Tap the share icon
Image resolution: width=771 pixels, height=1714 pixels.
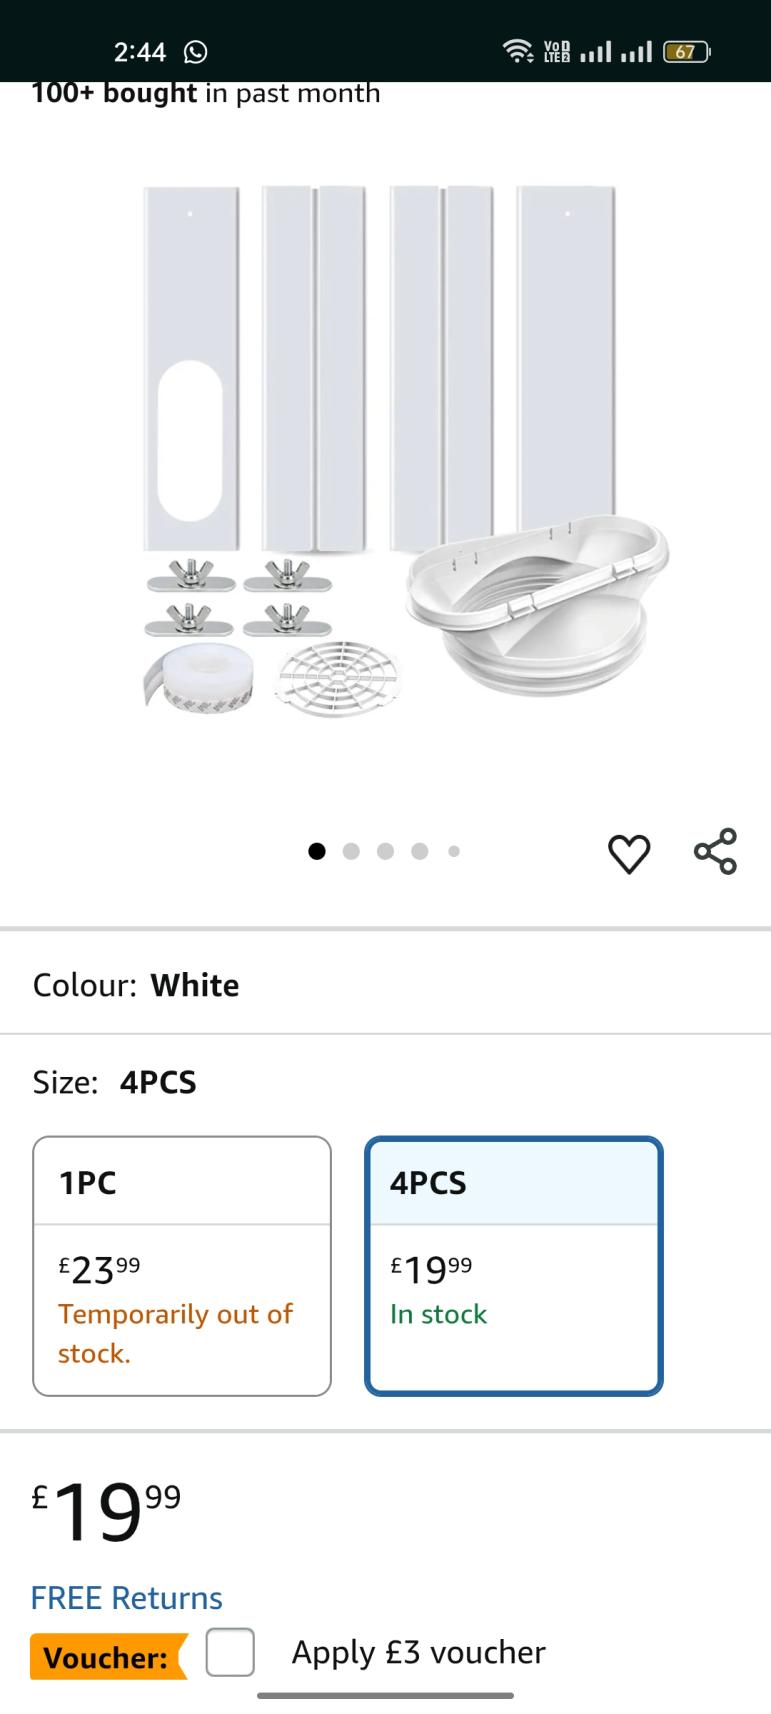[x=715, y=852]
